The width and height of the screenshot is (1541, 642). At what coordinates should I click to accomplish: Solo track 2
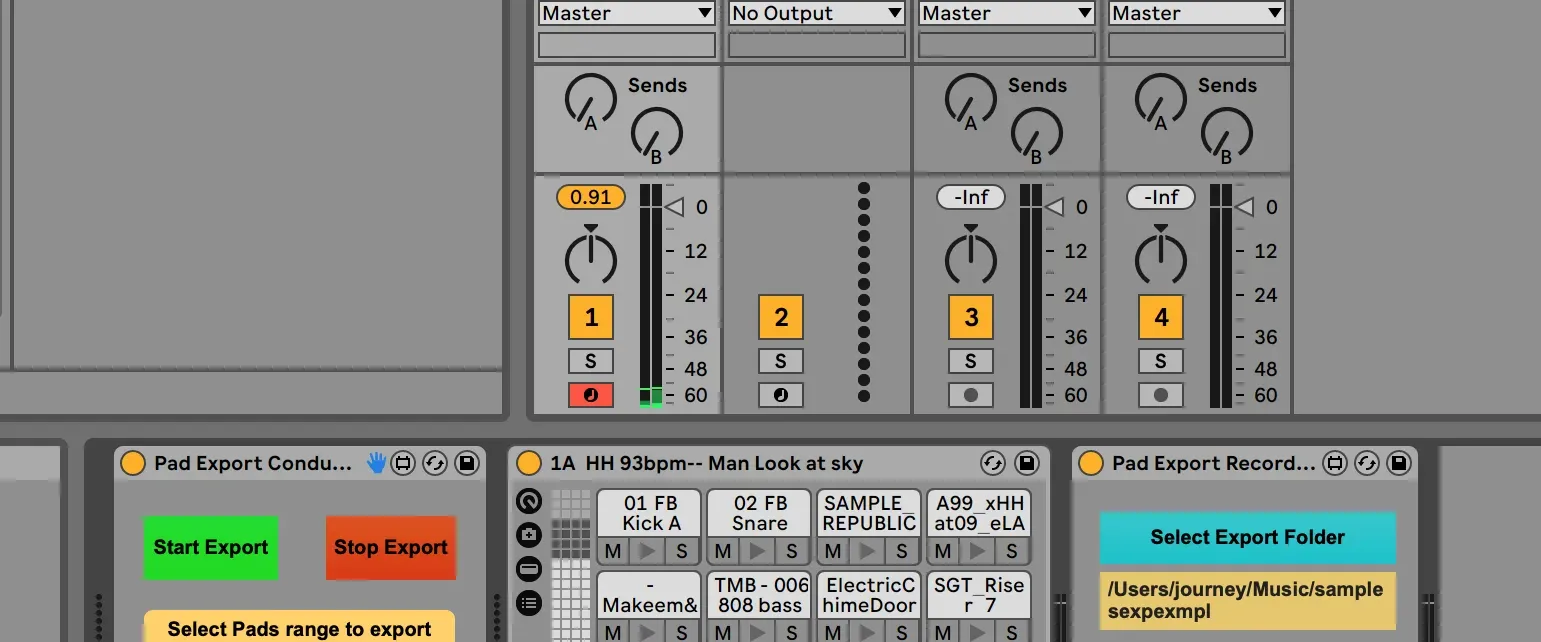coord(781,361)
